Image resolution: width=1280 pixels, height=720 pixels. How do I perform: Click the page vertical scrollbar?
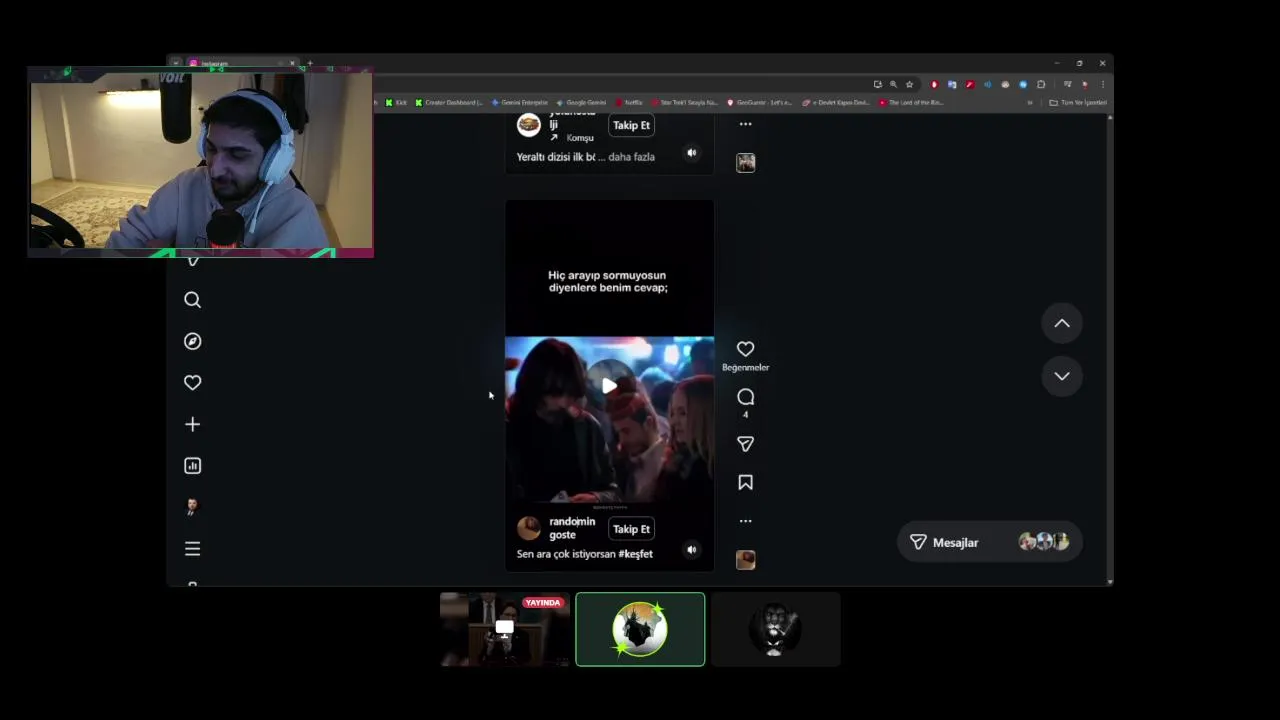(1110, 348)
